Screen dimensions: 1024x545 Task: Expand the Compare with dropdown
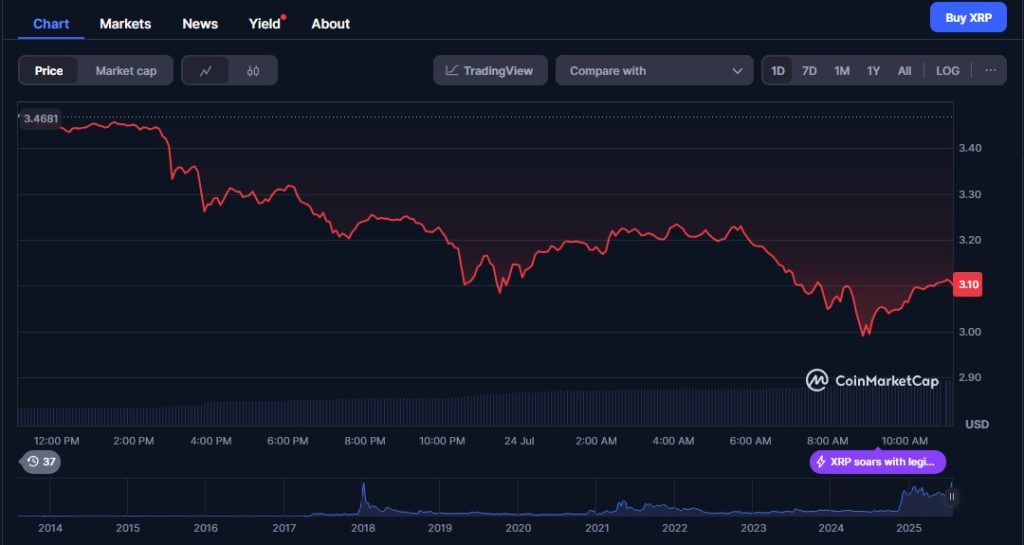click(655, 70)
